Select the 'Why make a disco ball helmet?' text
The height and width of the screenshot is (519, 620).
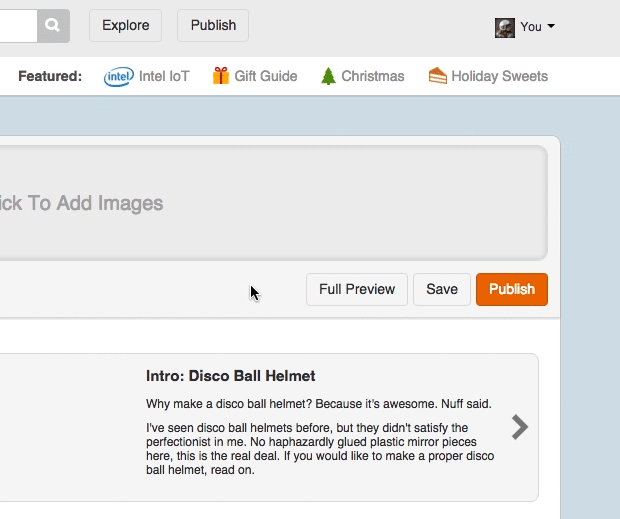click(229, 404)
